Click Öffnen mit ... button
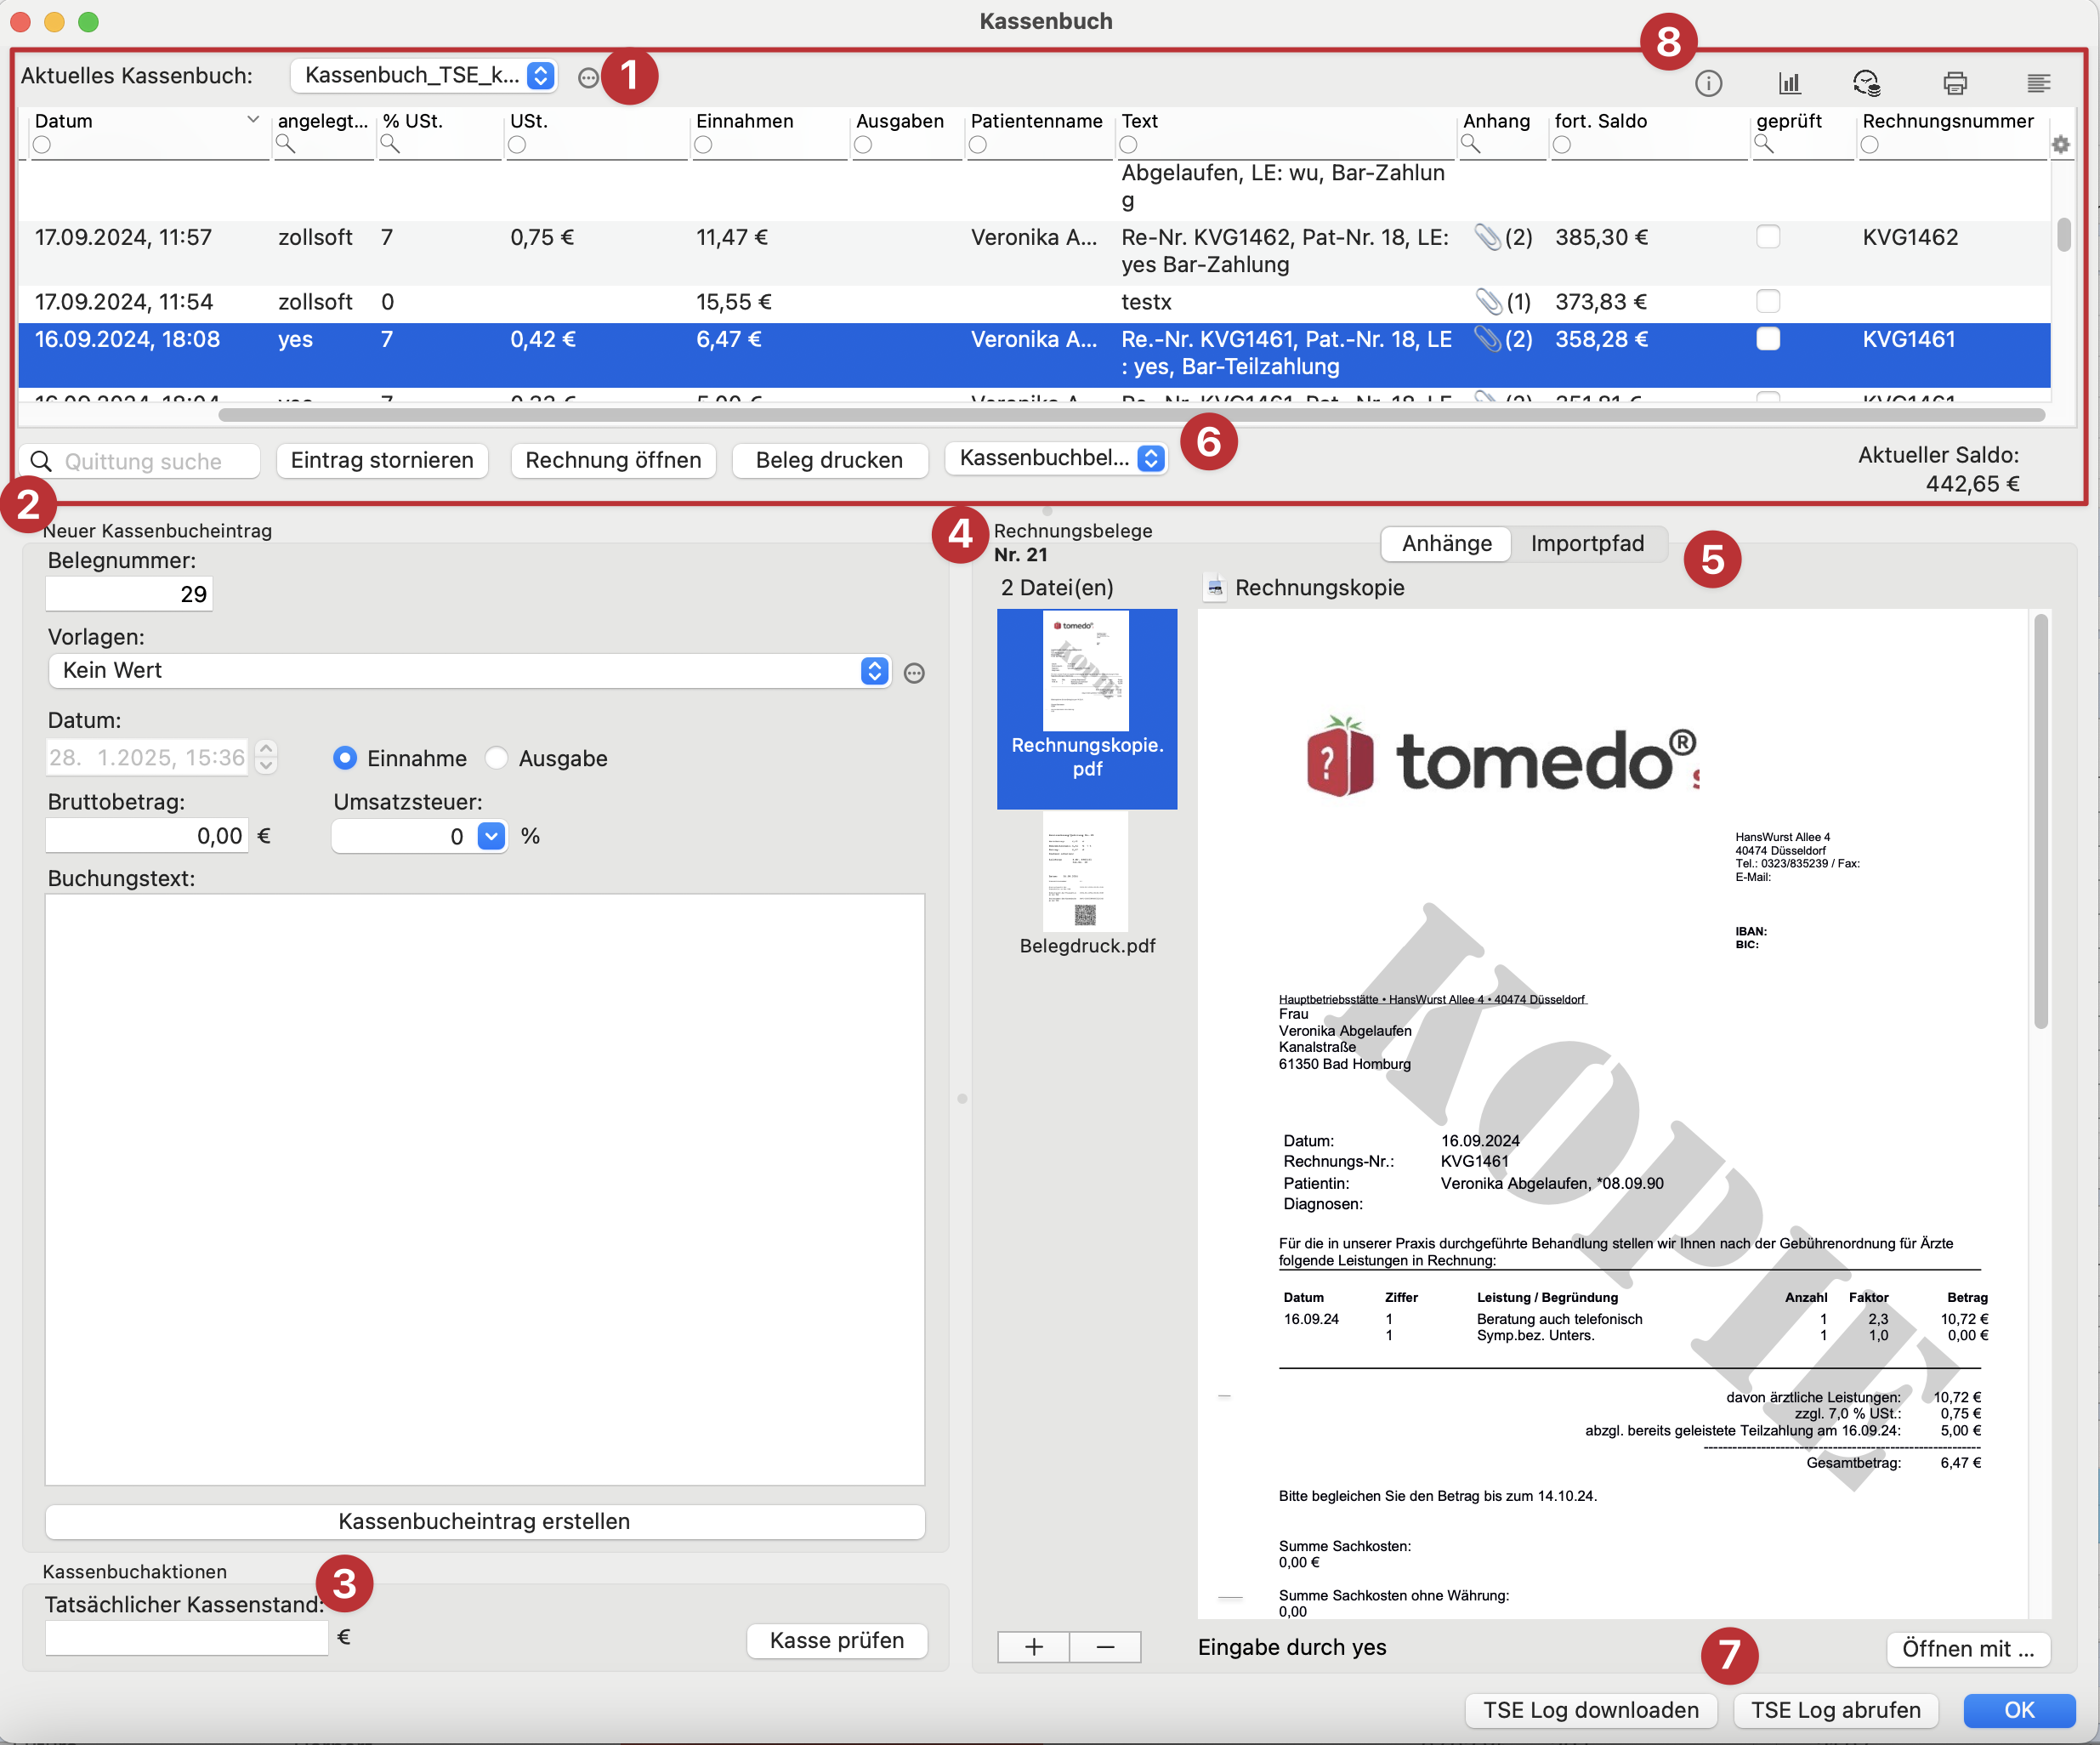 1968,1650
